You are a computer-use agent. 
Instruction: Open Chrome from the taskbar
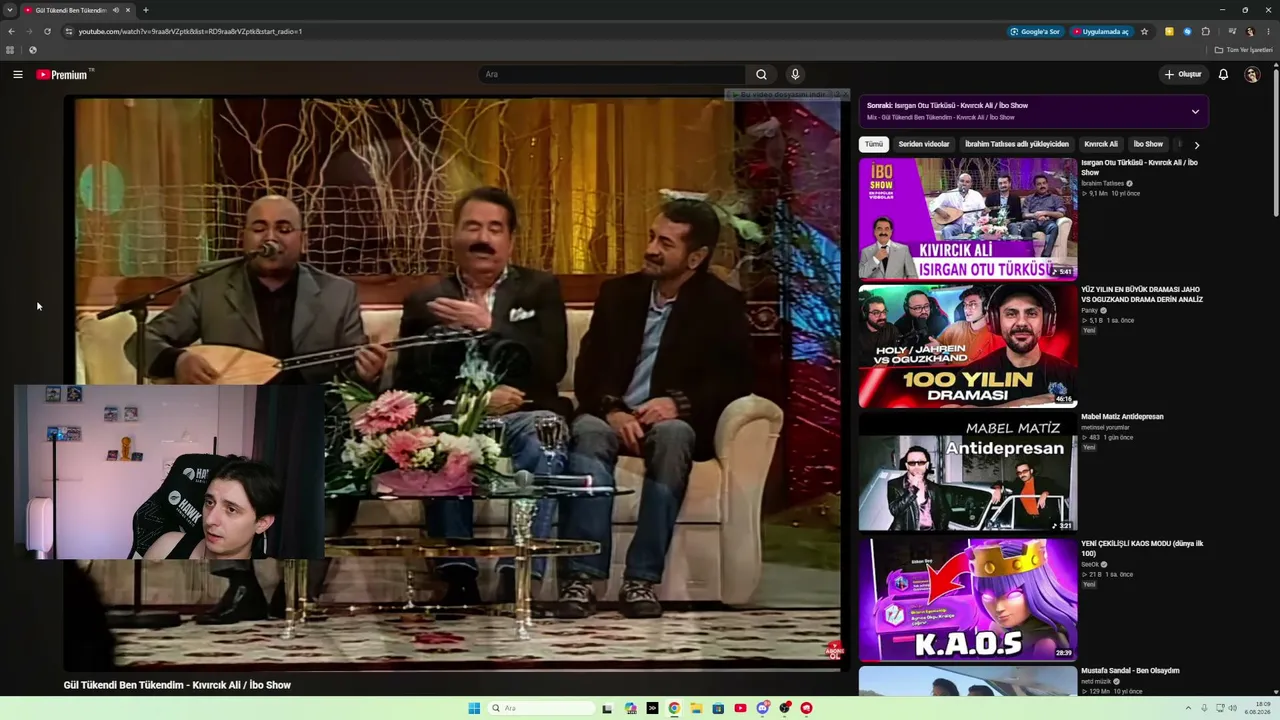click(674, 708)
